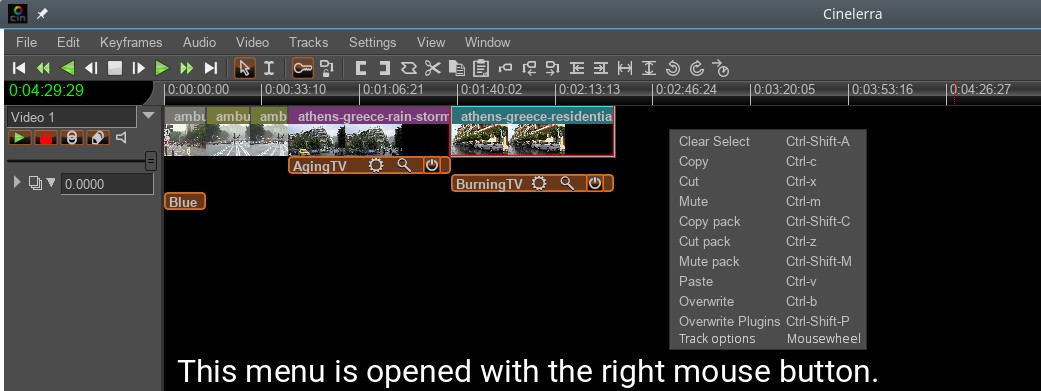Expand the Video 1 patchbay triangle
The width and height of the screenshot is (1041, 391).
pyautogui.click(x=17, y=183)
